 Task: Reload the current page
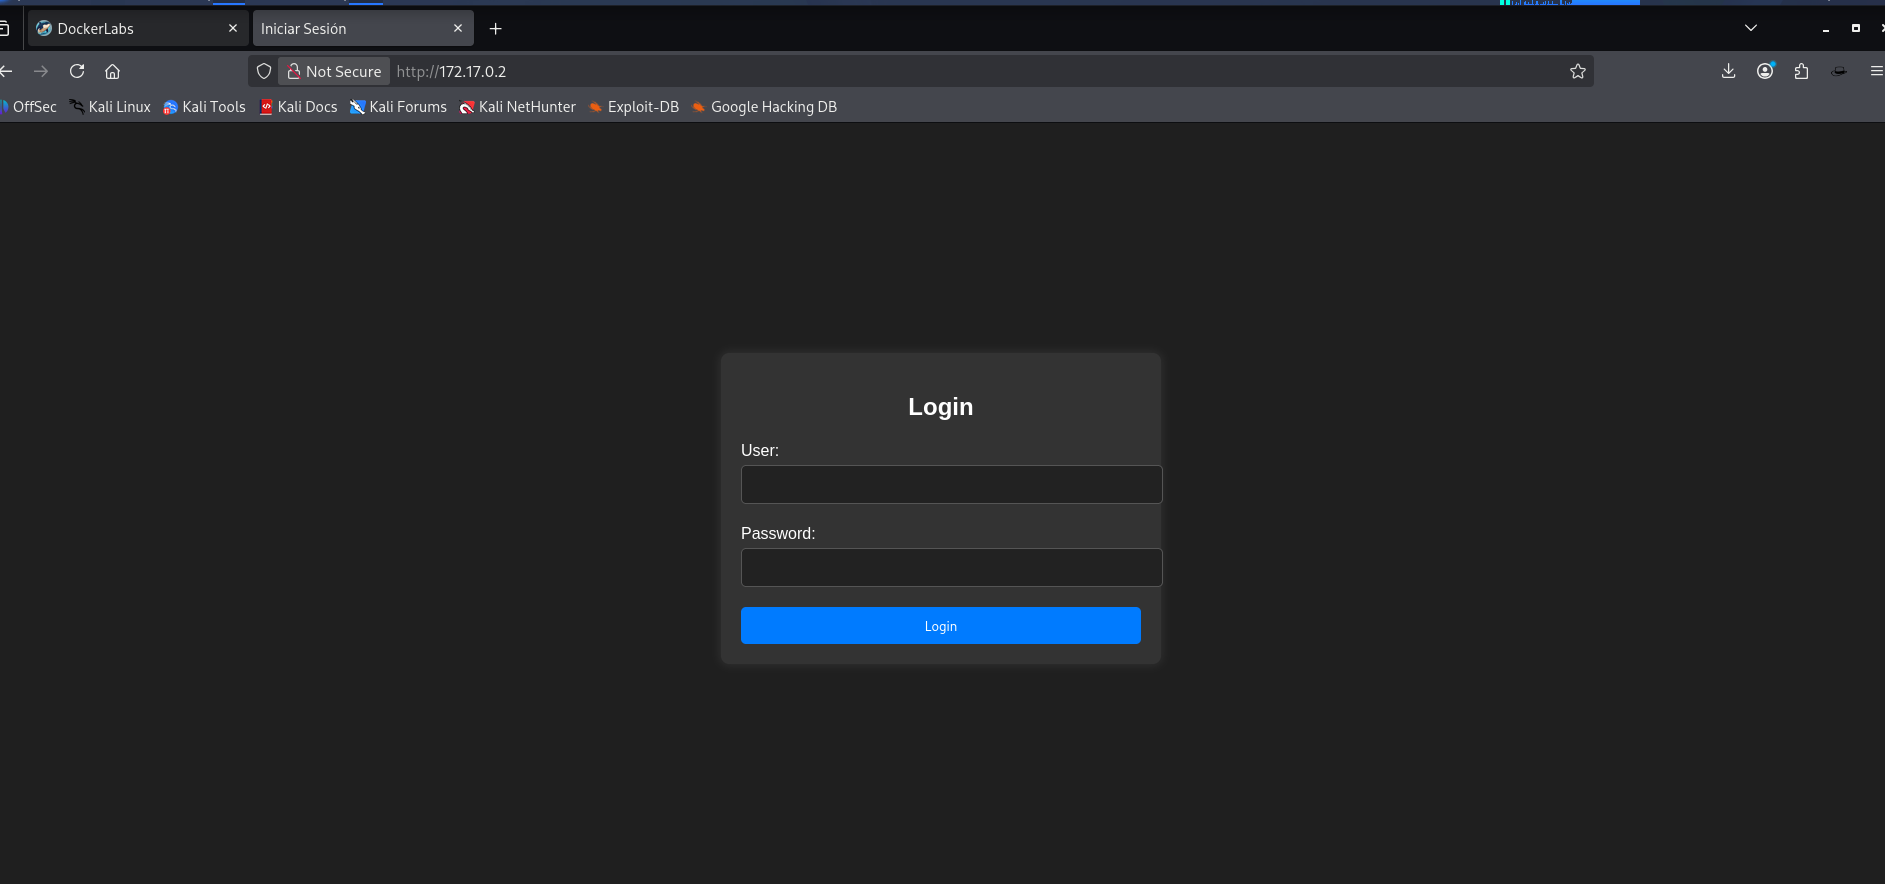(77, 71)
